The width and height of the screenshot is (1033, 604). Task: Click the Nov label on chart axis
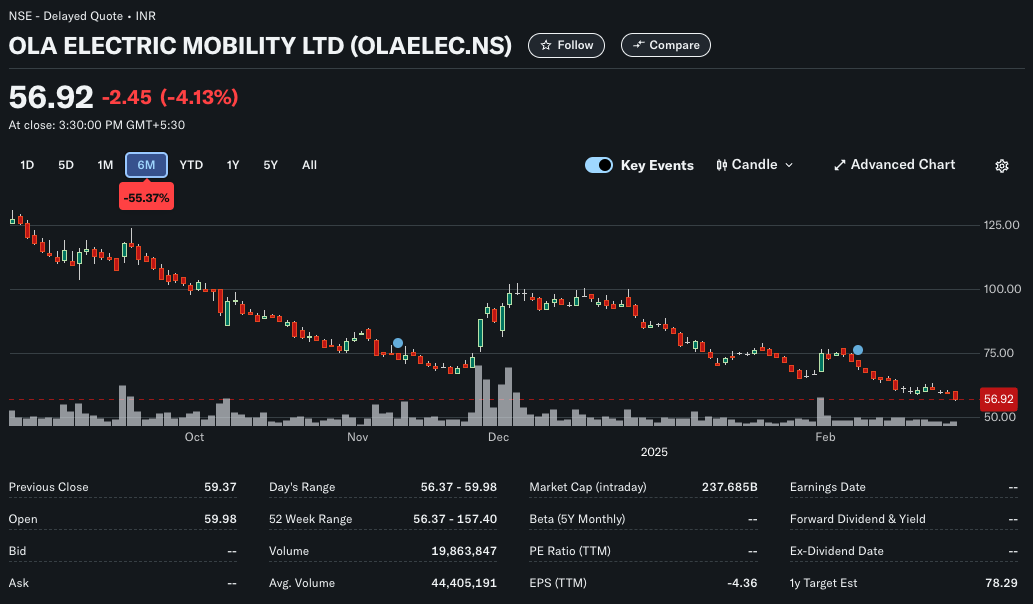(x=358, y=437)
